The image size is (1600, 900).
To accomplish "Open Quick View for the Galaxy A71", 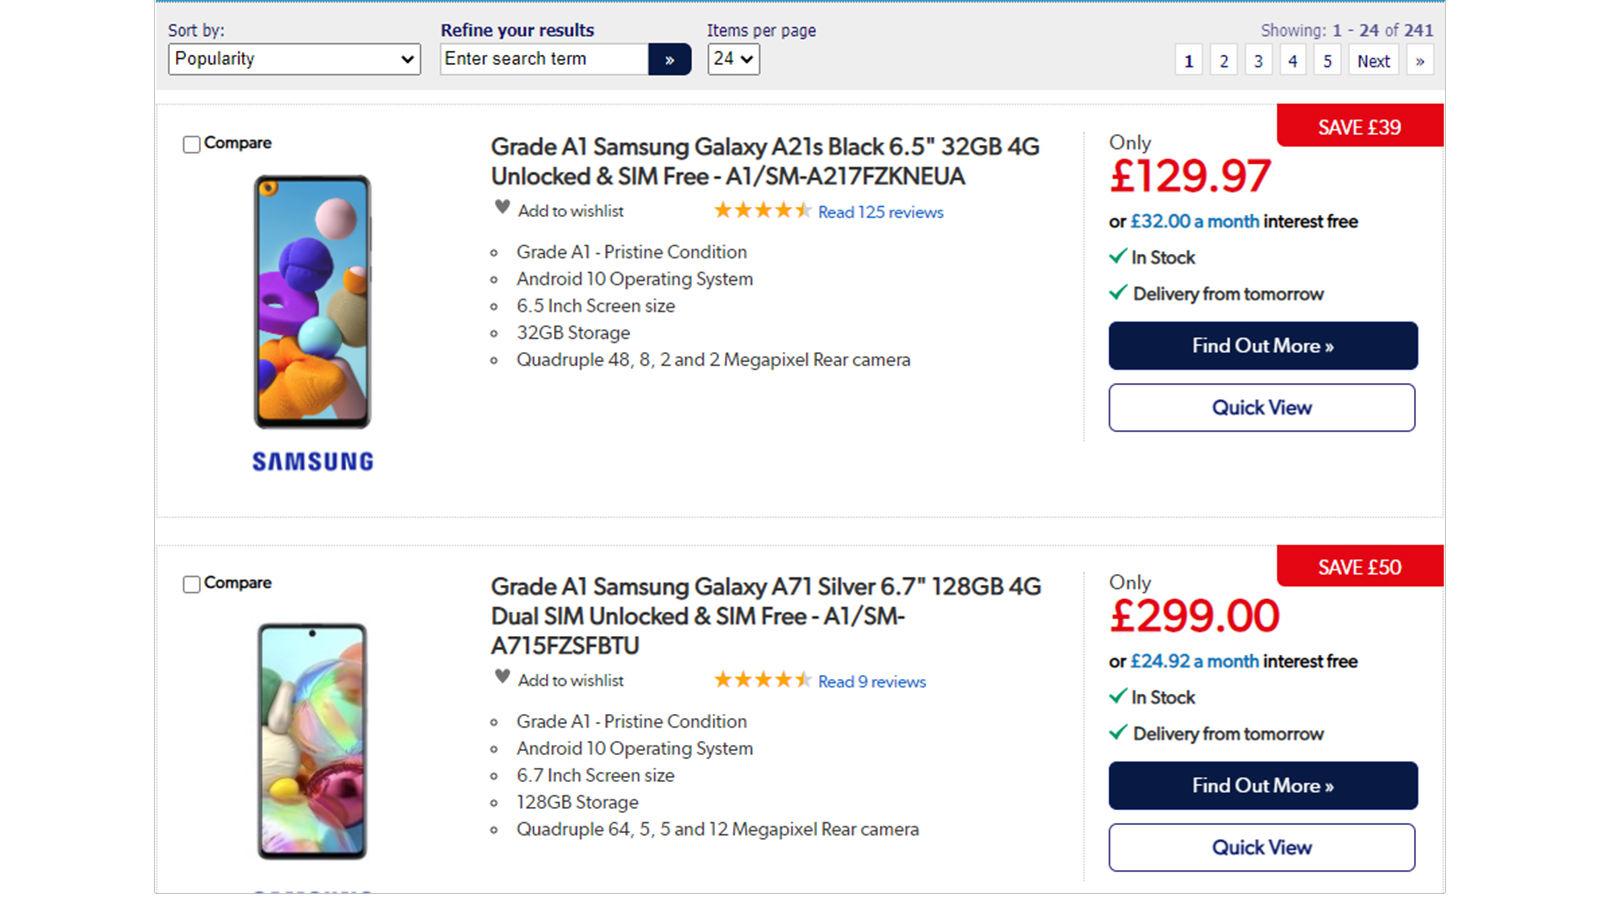I will (1262, 847).
